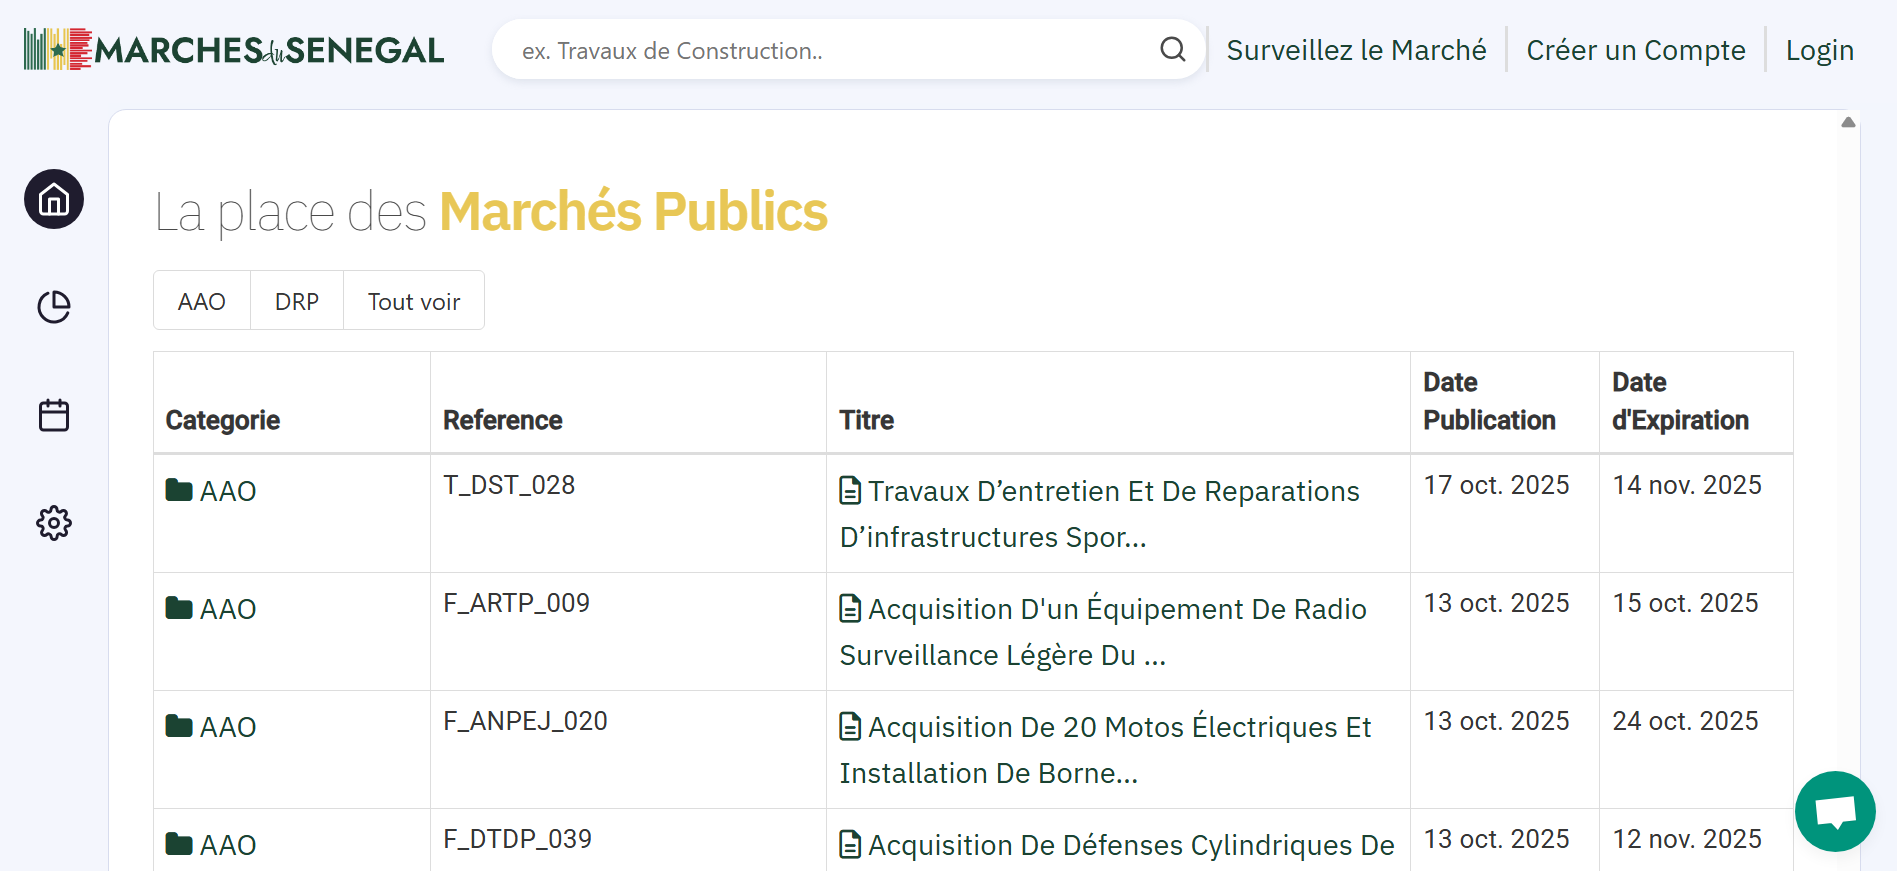Open the settings gear icon

[x=54, y=523]
